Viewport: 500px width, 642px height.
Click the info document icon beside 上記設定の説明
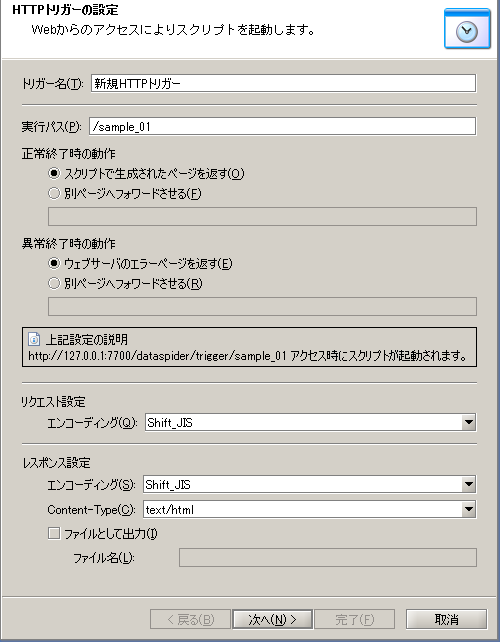(34, 339)
